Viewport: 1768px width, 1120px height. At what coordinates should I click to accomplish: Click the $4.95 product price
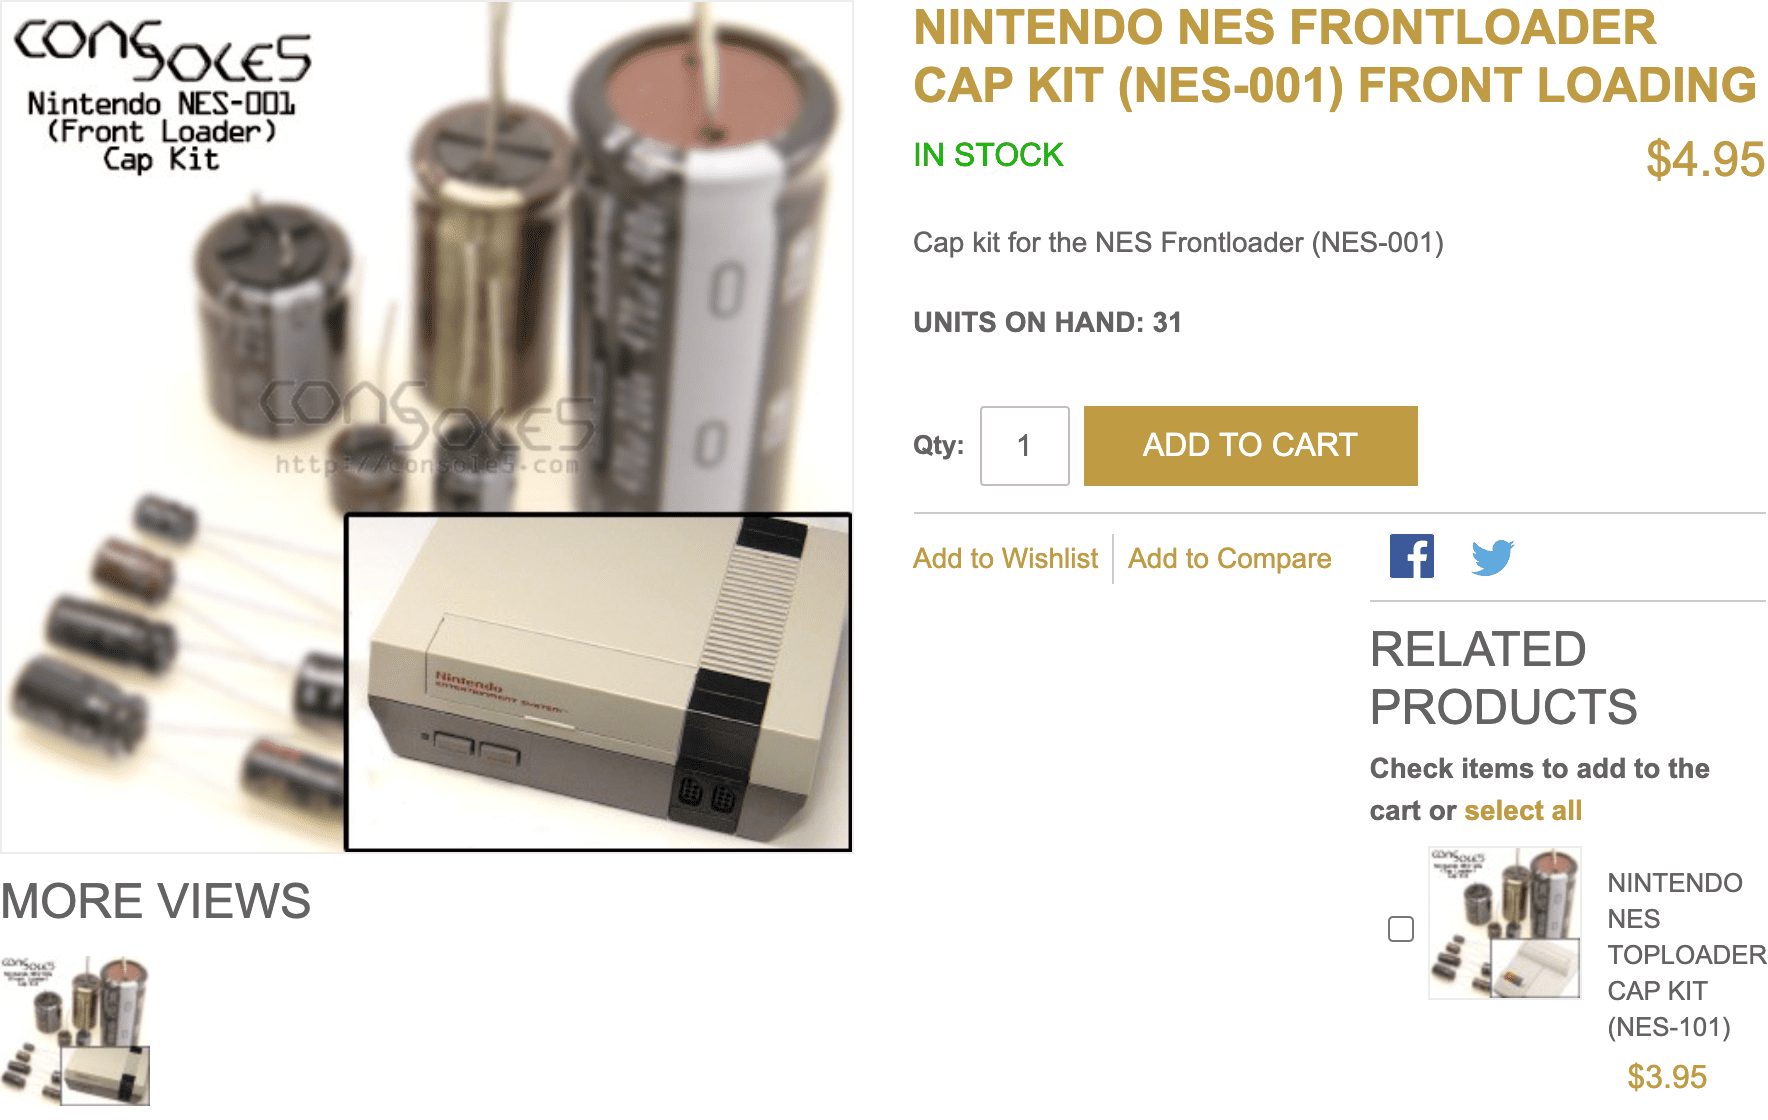[x=1705, y=159]
